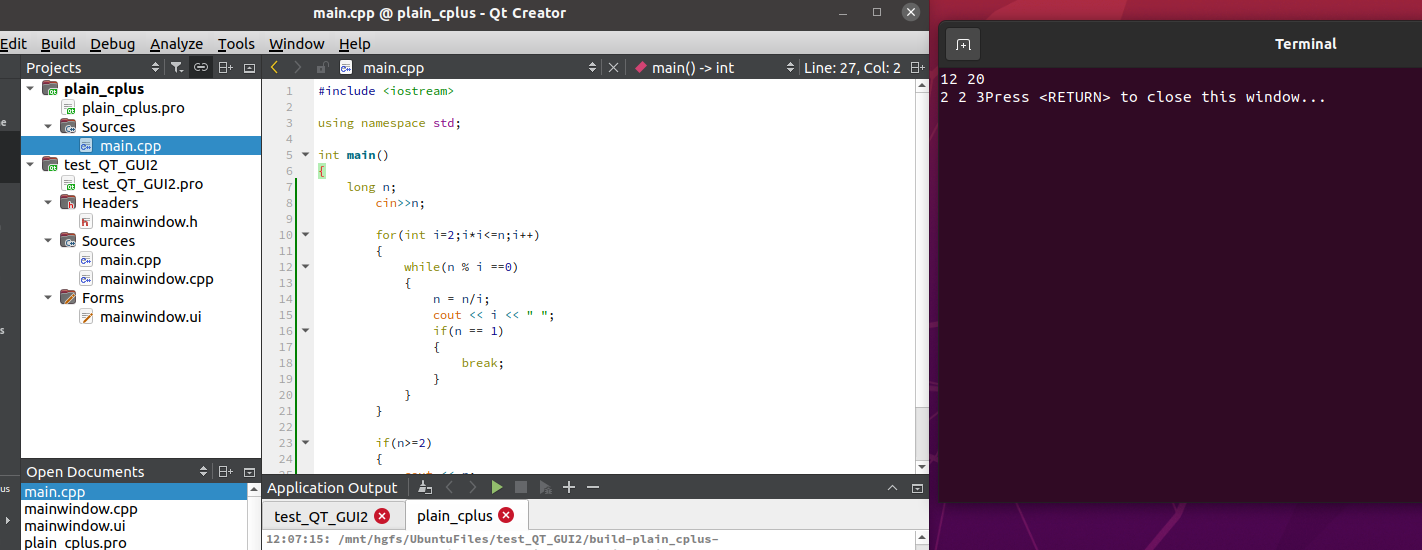This screenshot has height=550, width=1422.
Task: Open the Edit menu
Action: (13, 43)
